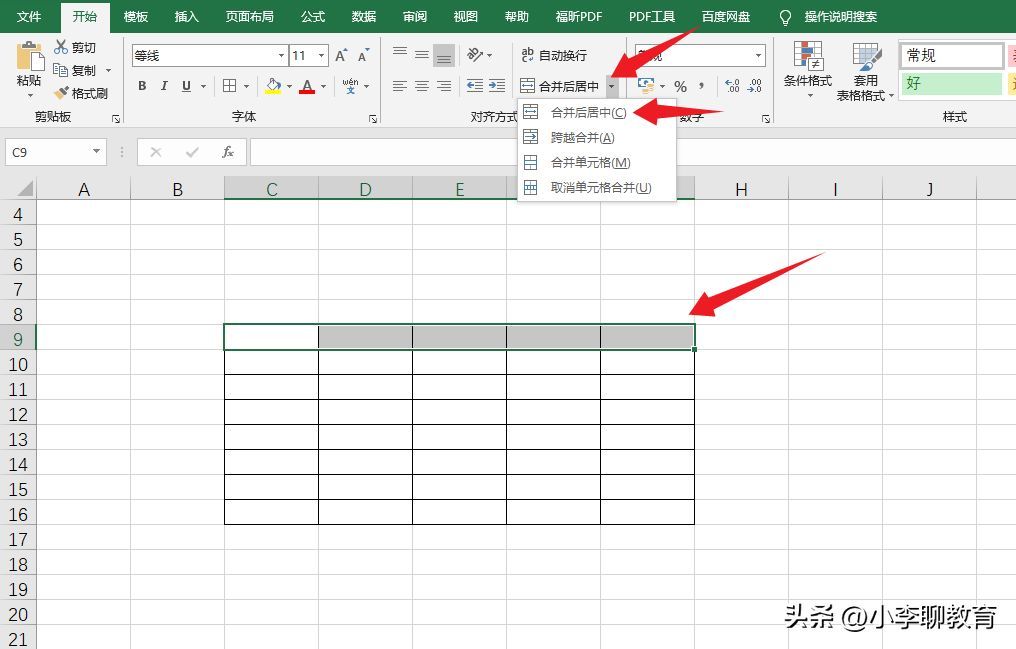Select the row 12 header
Image resolution: width=1016 pixels, height=649 pixels.
click(x=18, y=415)
